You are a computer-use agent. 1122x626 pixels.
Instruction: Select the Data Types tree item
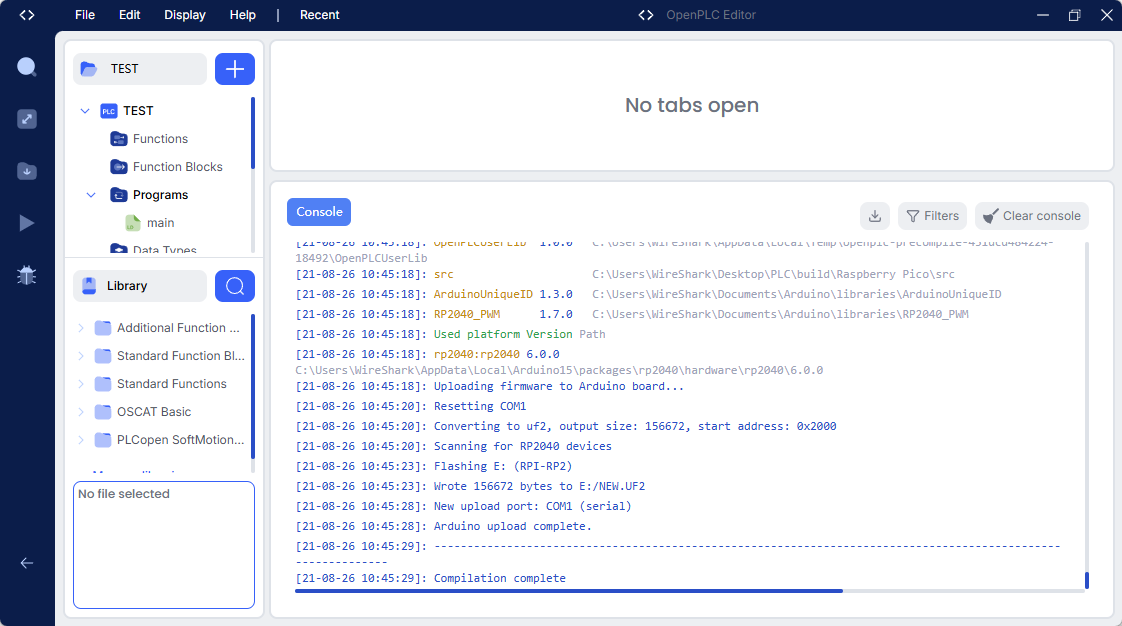(165, 250)
